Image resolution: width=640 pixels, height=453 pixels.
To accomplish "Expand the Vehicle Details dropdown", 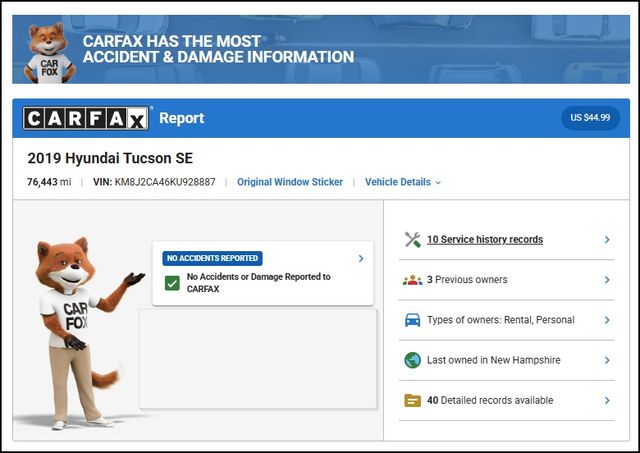I will [x=402, y=182].
